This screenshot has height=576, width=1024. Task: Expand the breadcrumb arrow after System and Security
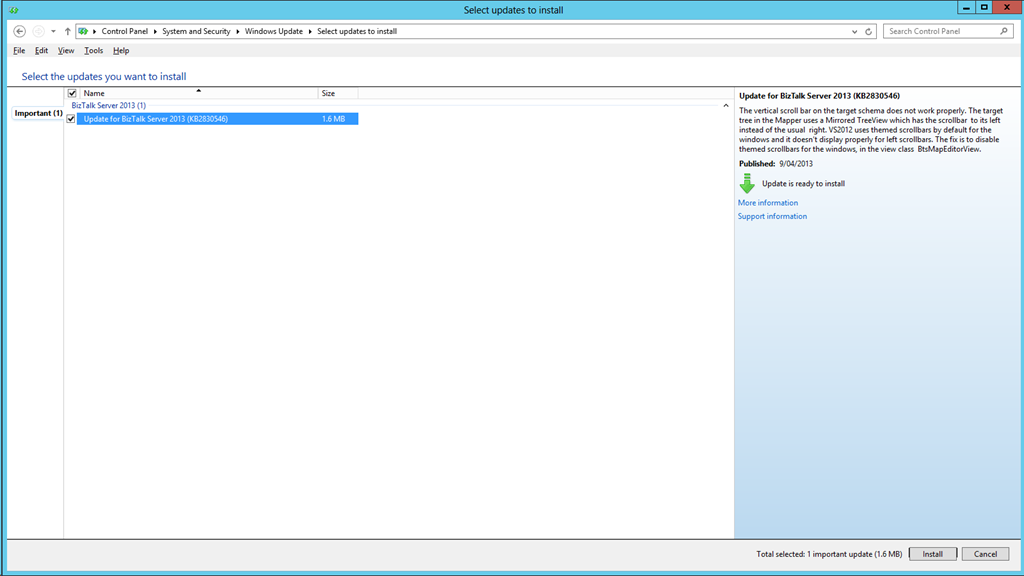(238, 31)
